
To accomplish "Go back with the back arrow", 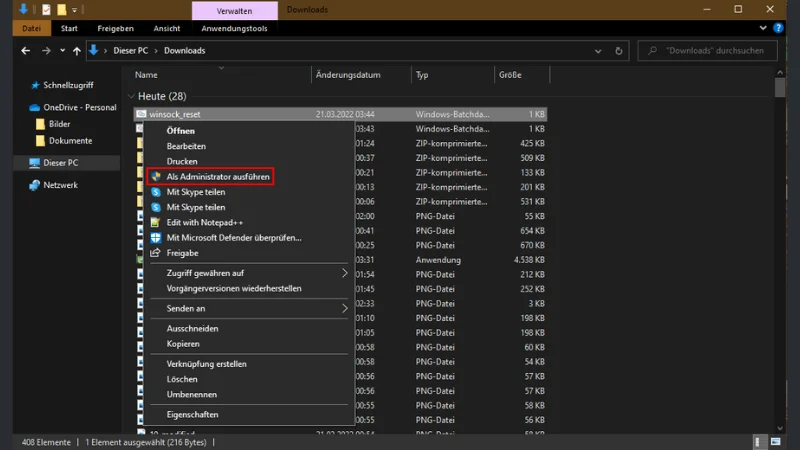I will coord(26,51).
